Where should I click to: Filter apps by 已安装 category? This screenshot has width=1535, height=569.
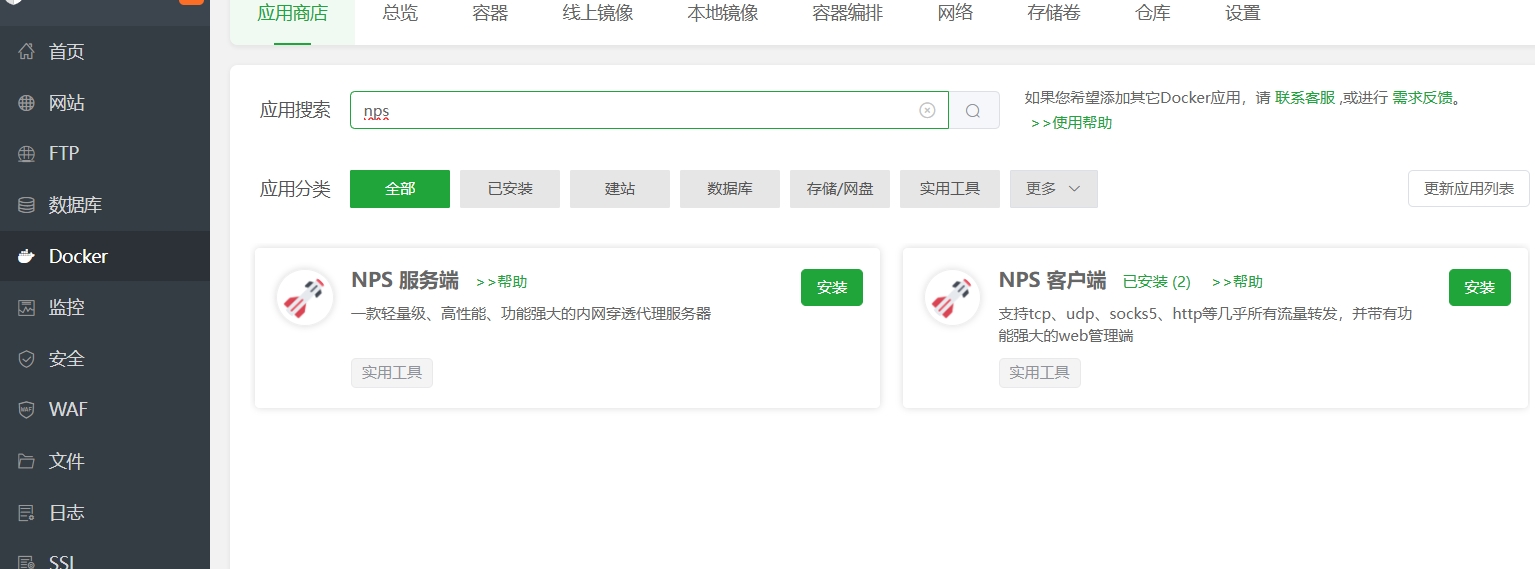[510, 189]
